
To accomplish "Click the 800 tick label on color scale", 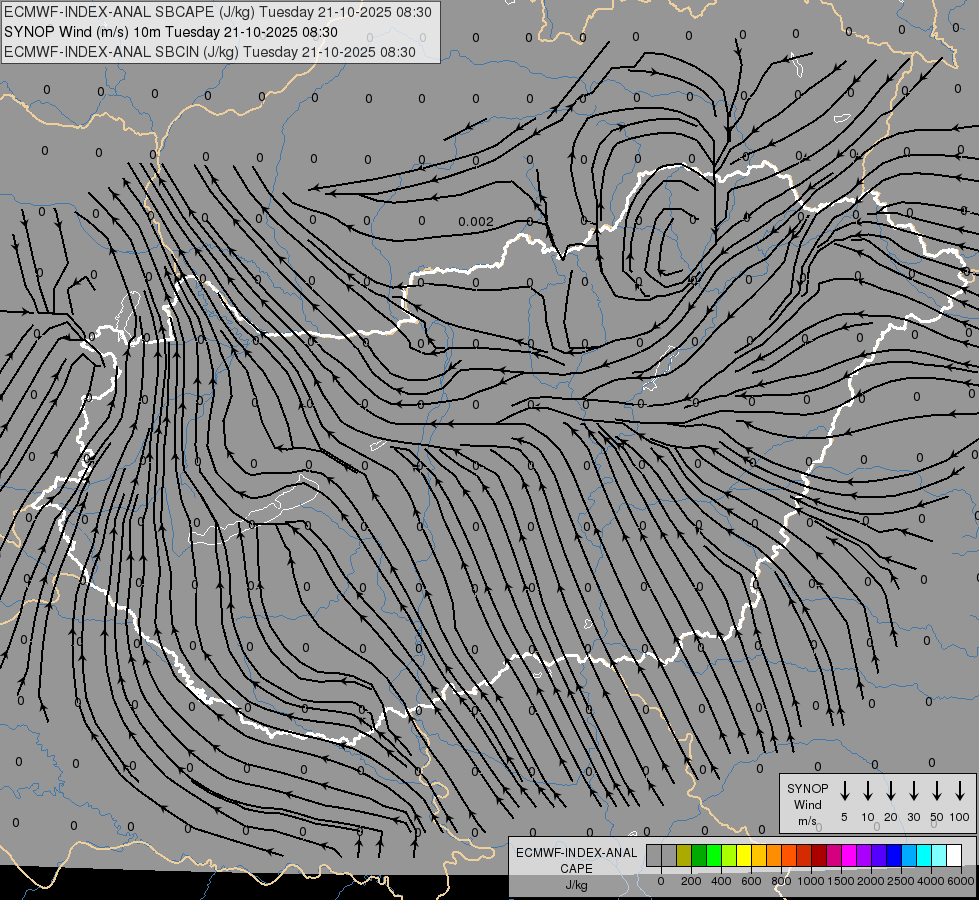I will [x=781, y=881].
